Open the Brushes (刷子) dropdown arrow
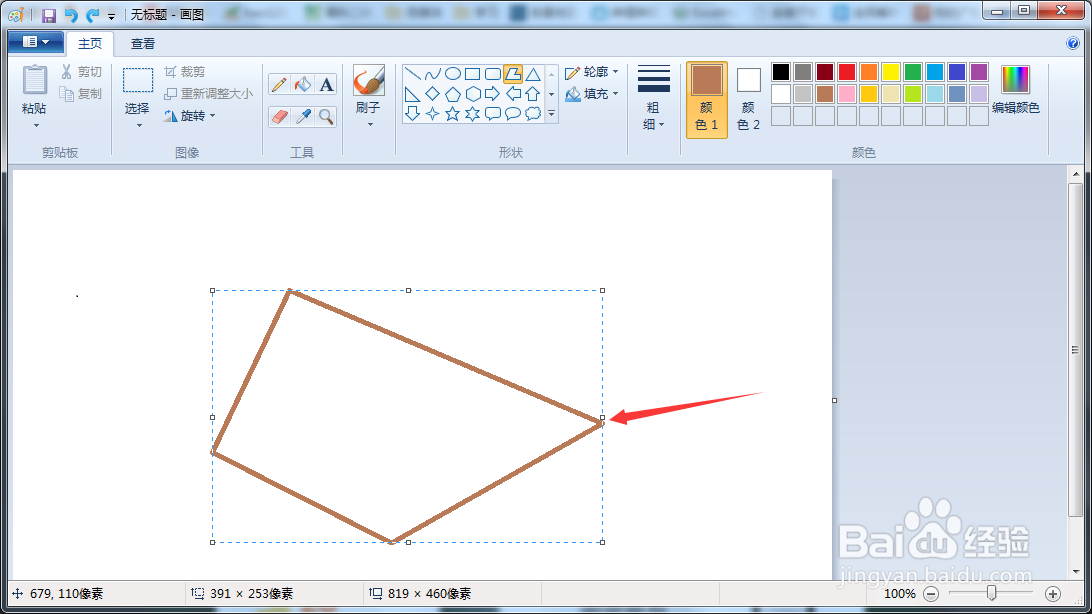The width and height of the screenshot is (1092, 614). coord(369,125)
